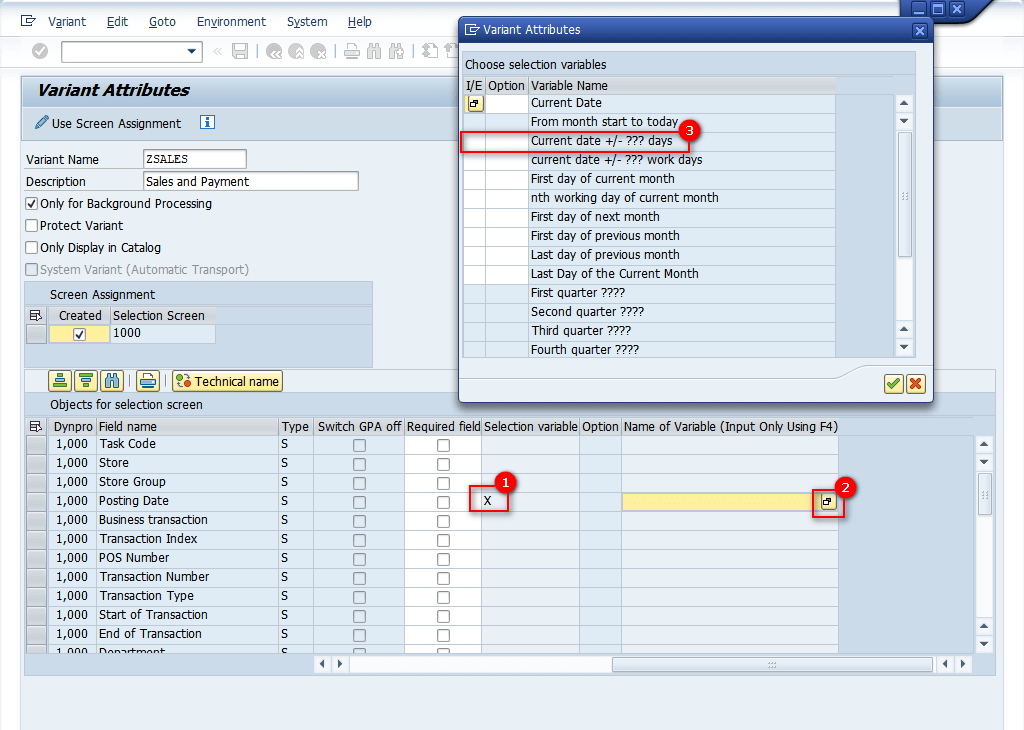Viewport: 1024px width, 730px height.
Task: Click the sort ascending toolbar icon
Action: (61, 381)
